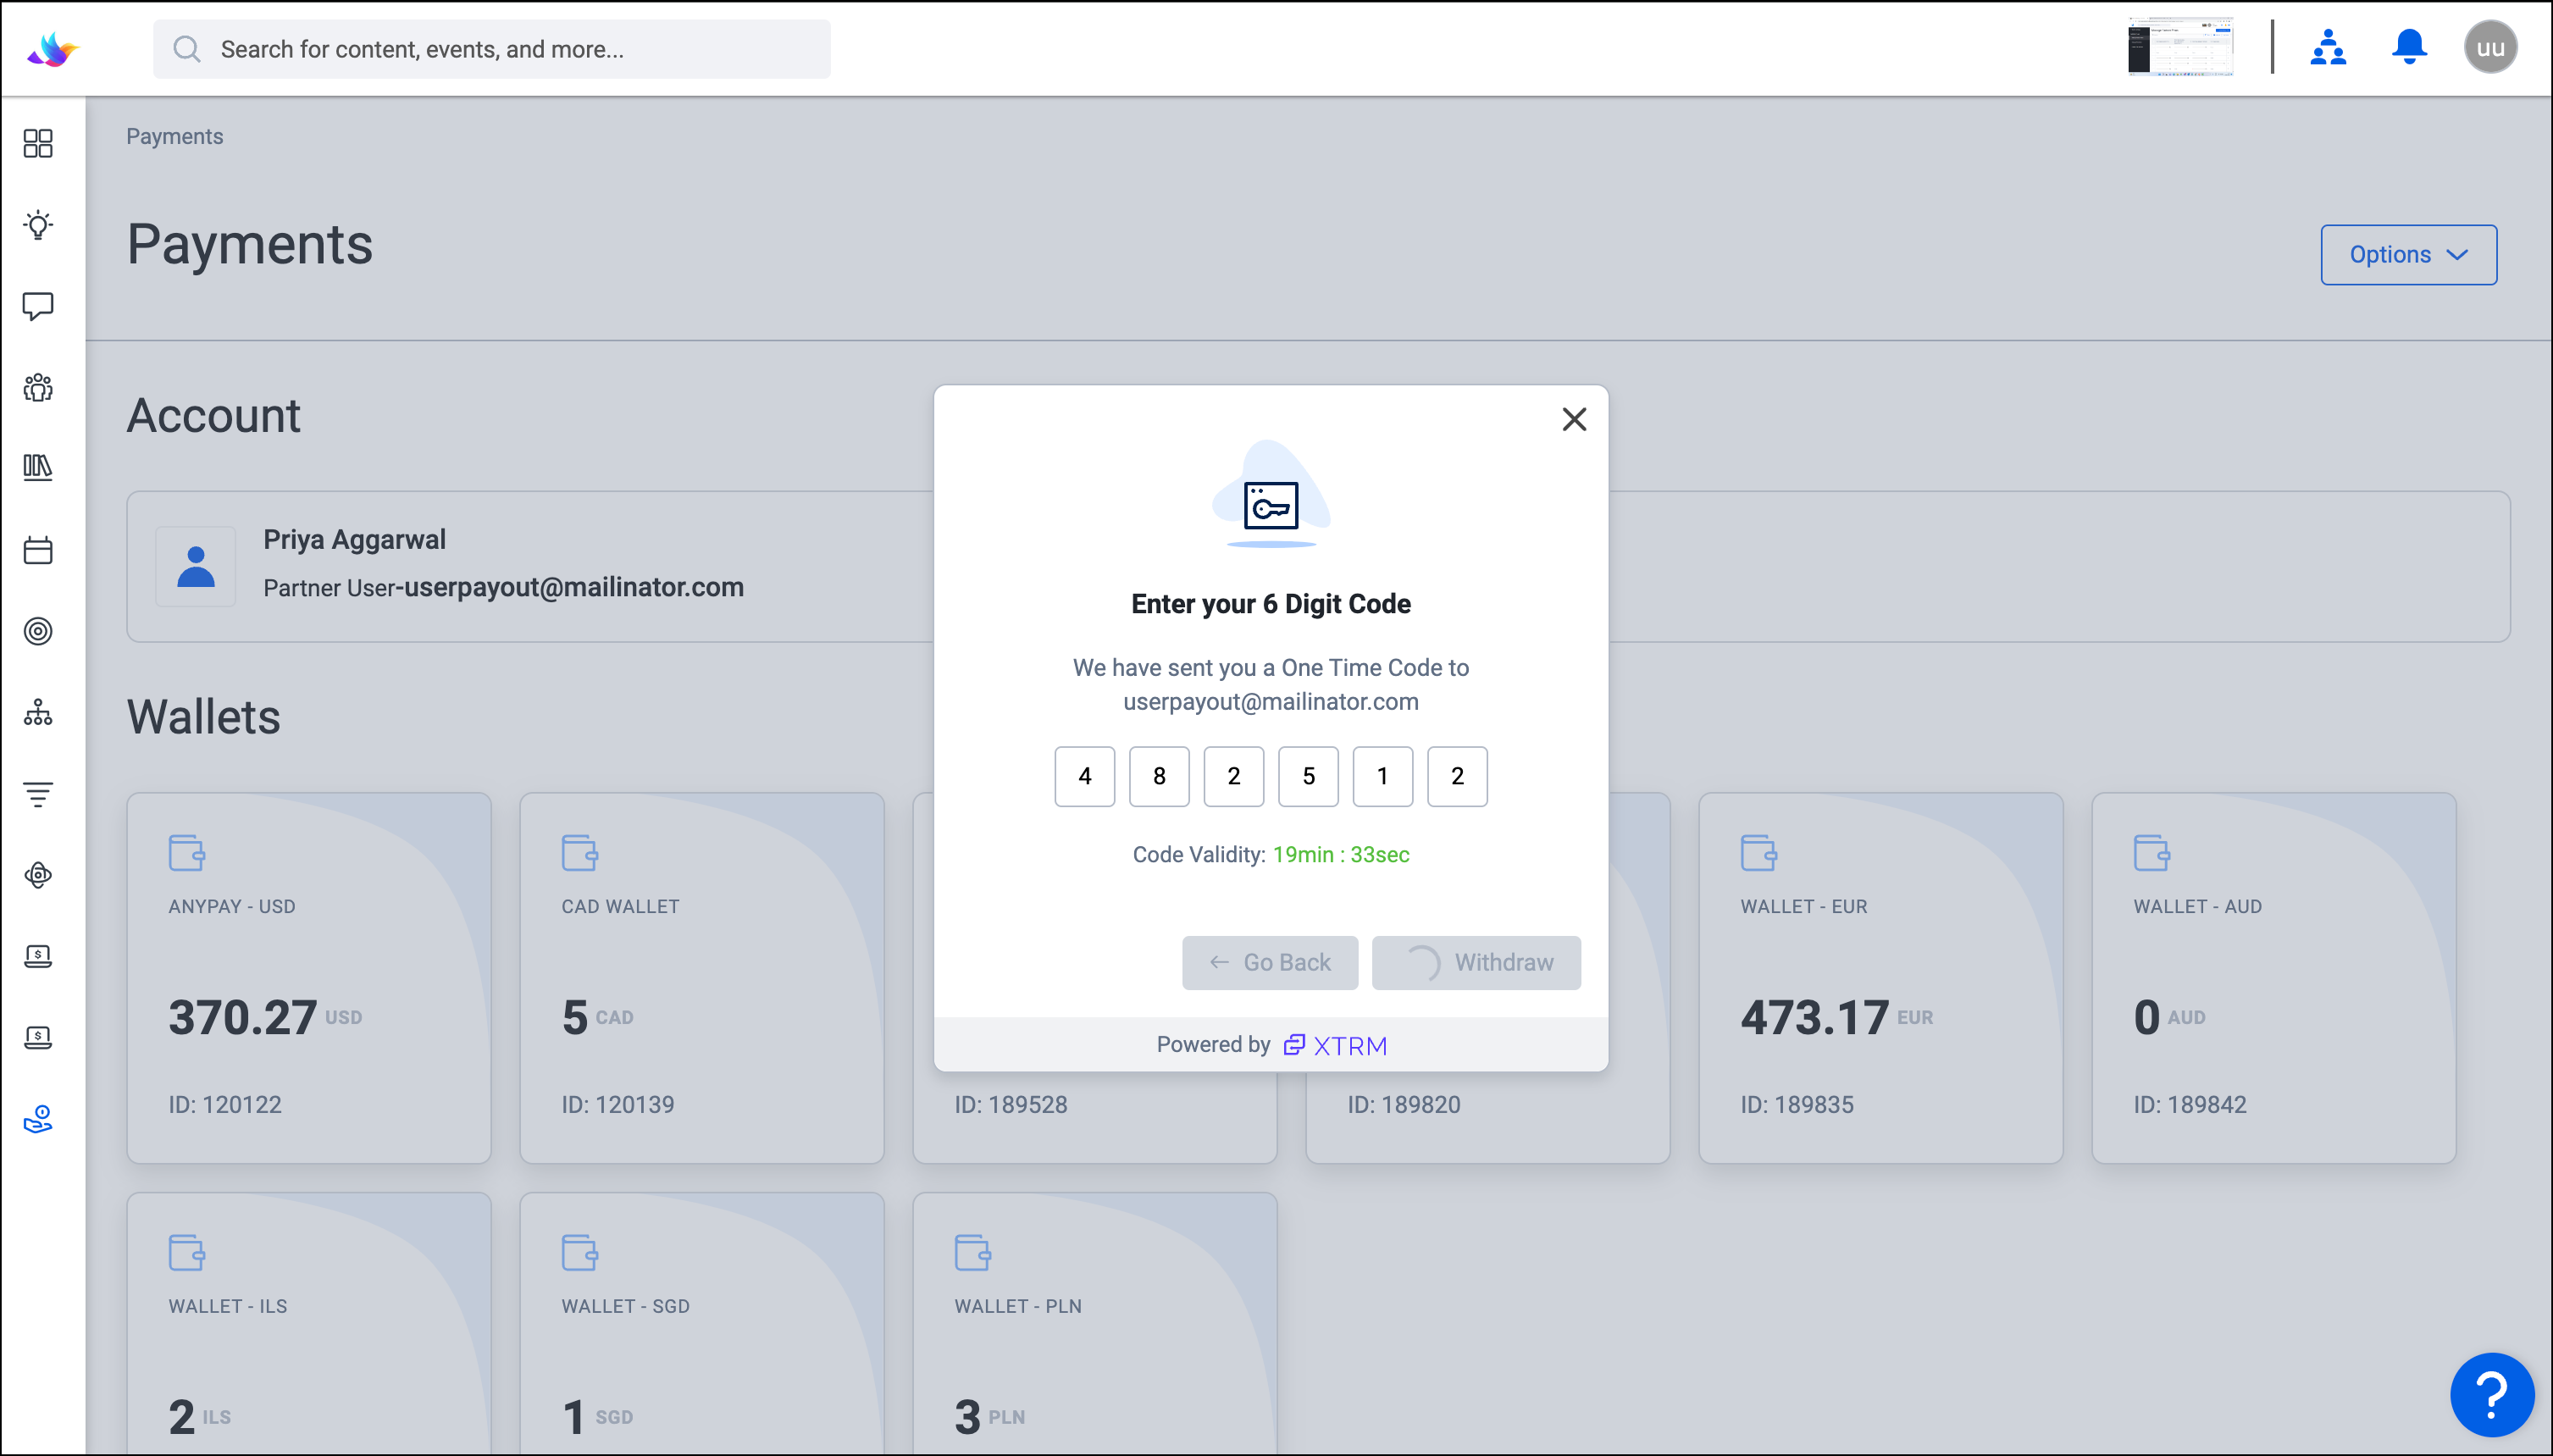Click the lightbulb insights sidebar icon
The height and width of the screenshot is (1456, 2553).
[x=38, y=225]
